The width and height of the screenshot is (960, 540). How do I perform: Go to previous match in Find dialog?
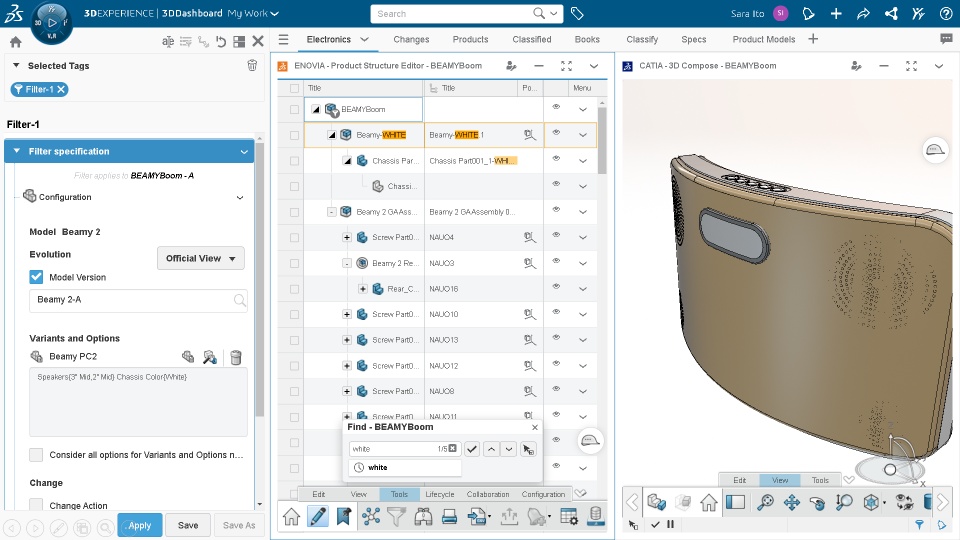pyautogui.click(x=491, y=449)
